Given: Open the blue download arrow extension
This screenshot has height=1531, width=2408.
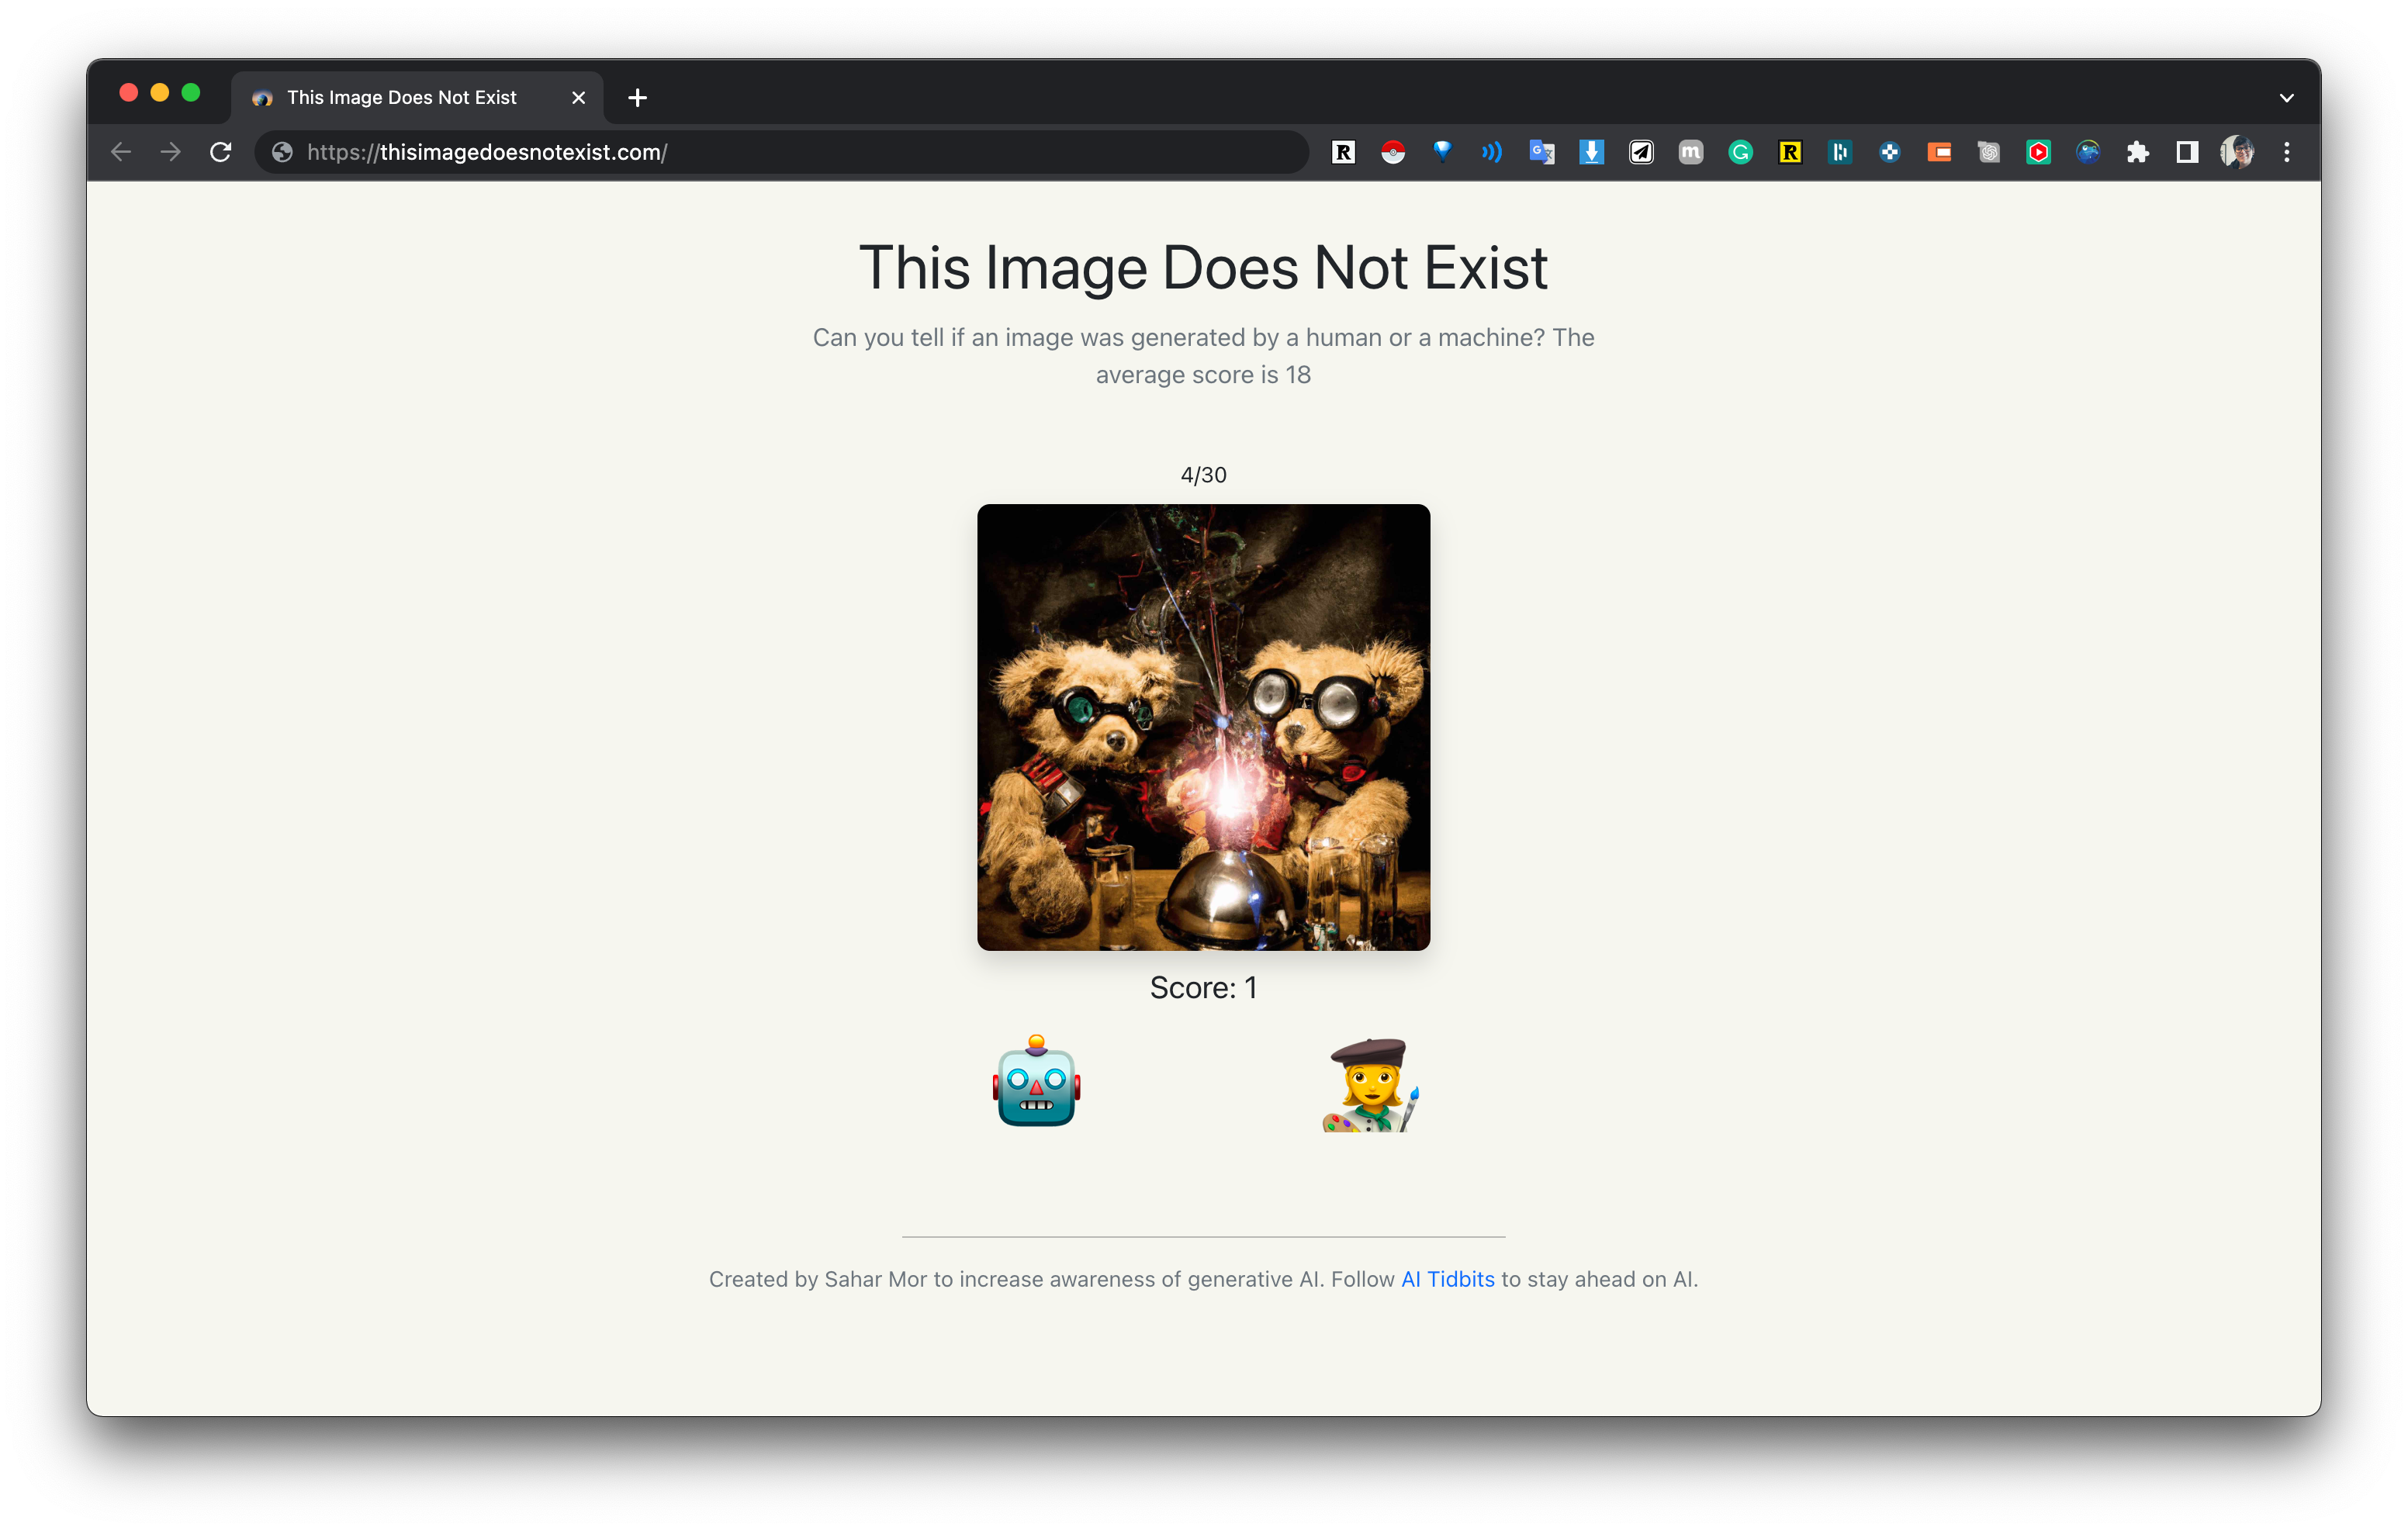Looking at the screenshot, I should (1592, 152).
